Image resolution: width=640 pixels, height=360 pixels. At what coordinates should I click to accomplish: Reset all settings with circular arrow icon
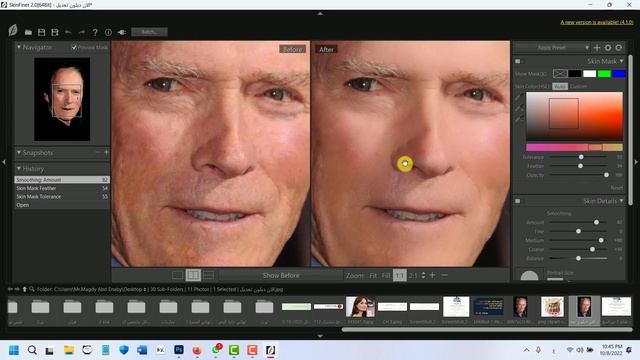[619, 48]
